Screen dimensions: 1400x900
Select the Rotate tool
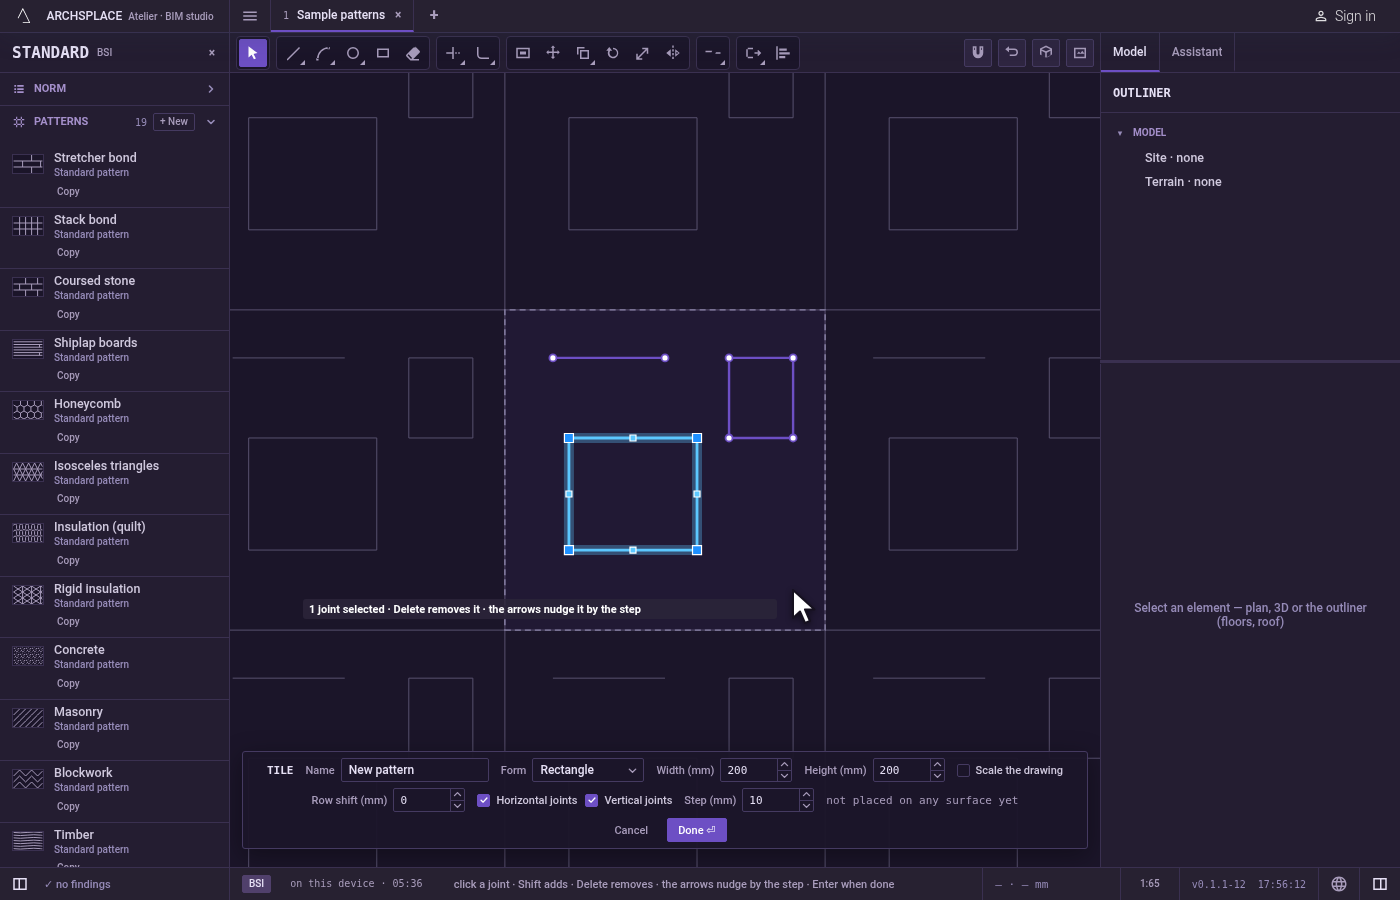coord(613,53)
